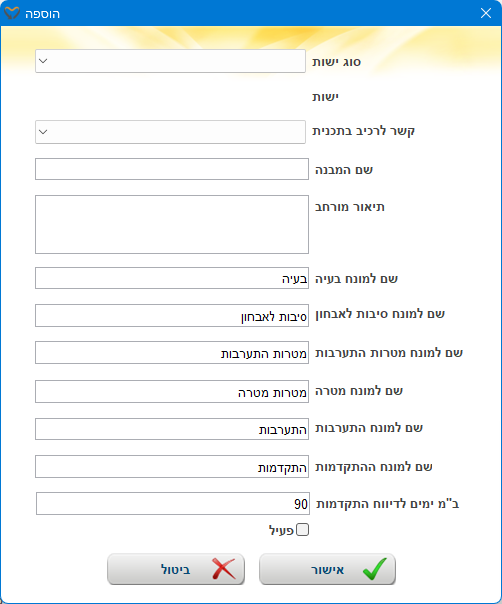Open the סוג ישות dropdown
This screenshot has height=604, width=502.
tap(170, 61)
